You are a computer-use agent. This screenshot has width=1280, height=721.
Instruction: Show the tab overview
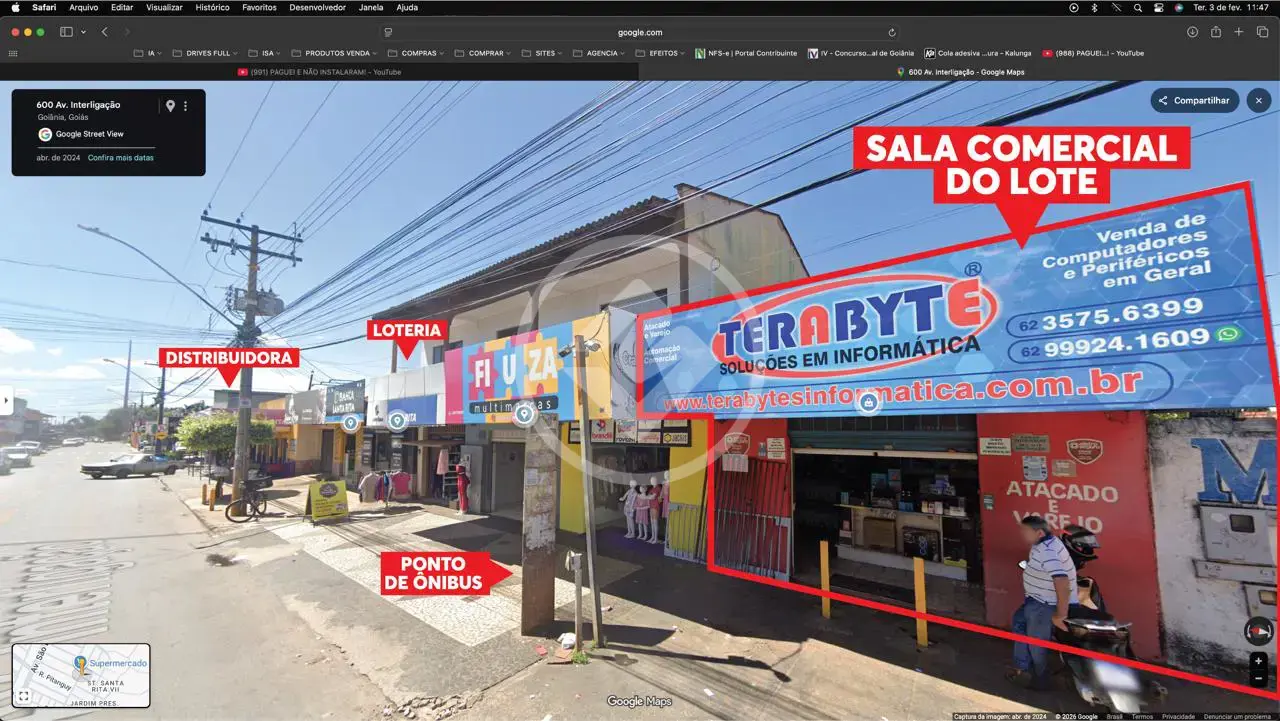[x=1262, y=32]
